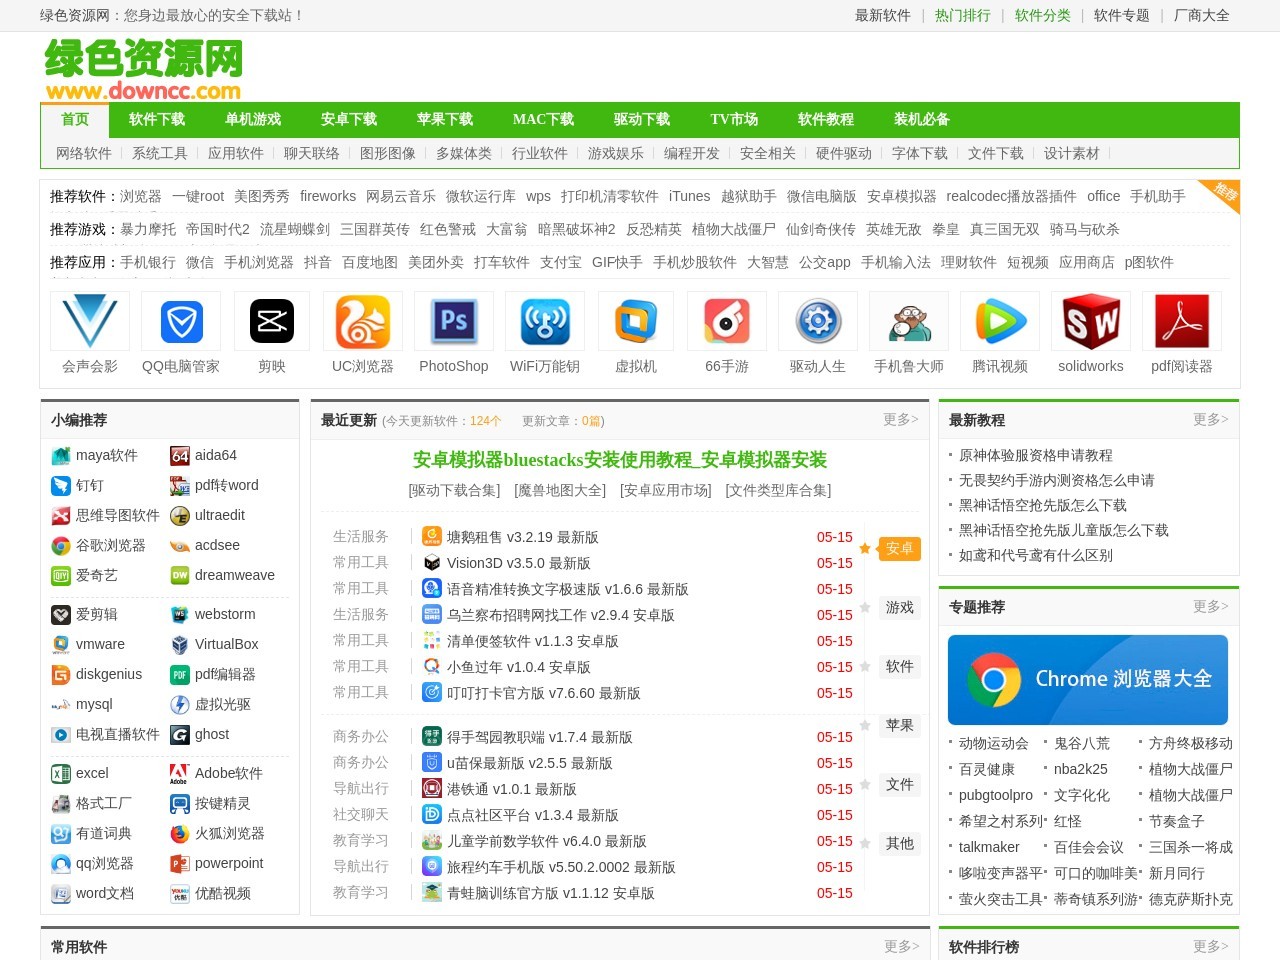Open the 驱动人生 gear icon
Screen dimensions: 1280x960
tap(818, 322)
